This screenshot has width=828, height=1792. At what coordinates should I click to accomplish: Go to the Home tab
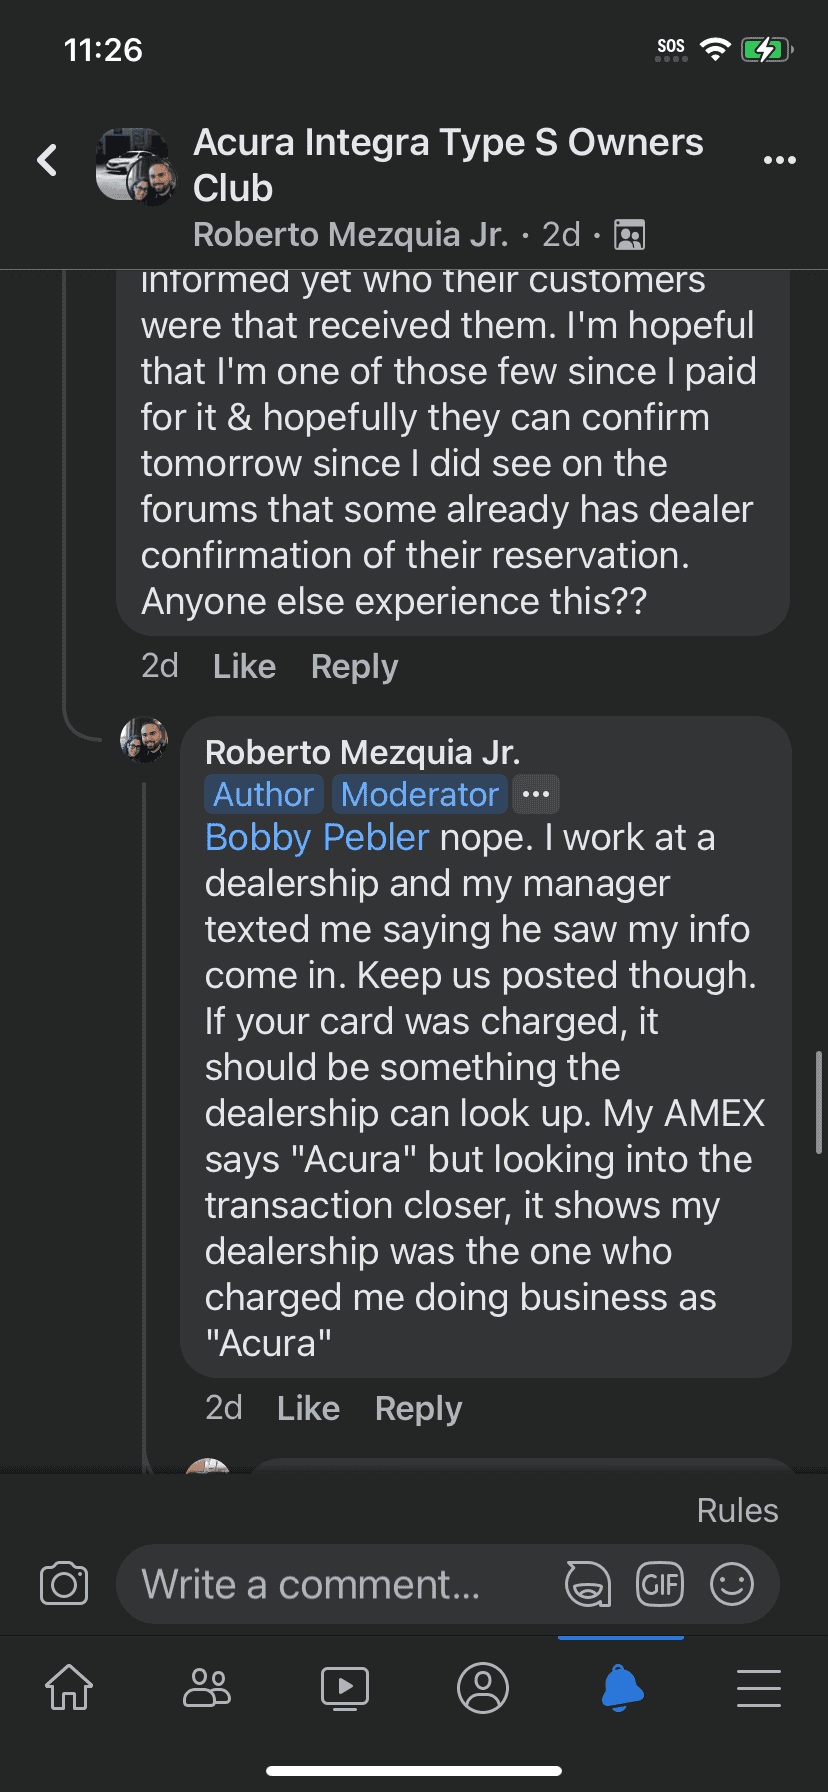tap(69, 1687)
